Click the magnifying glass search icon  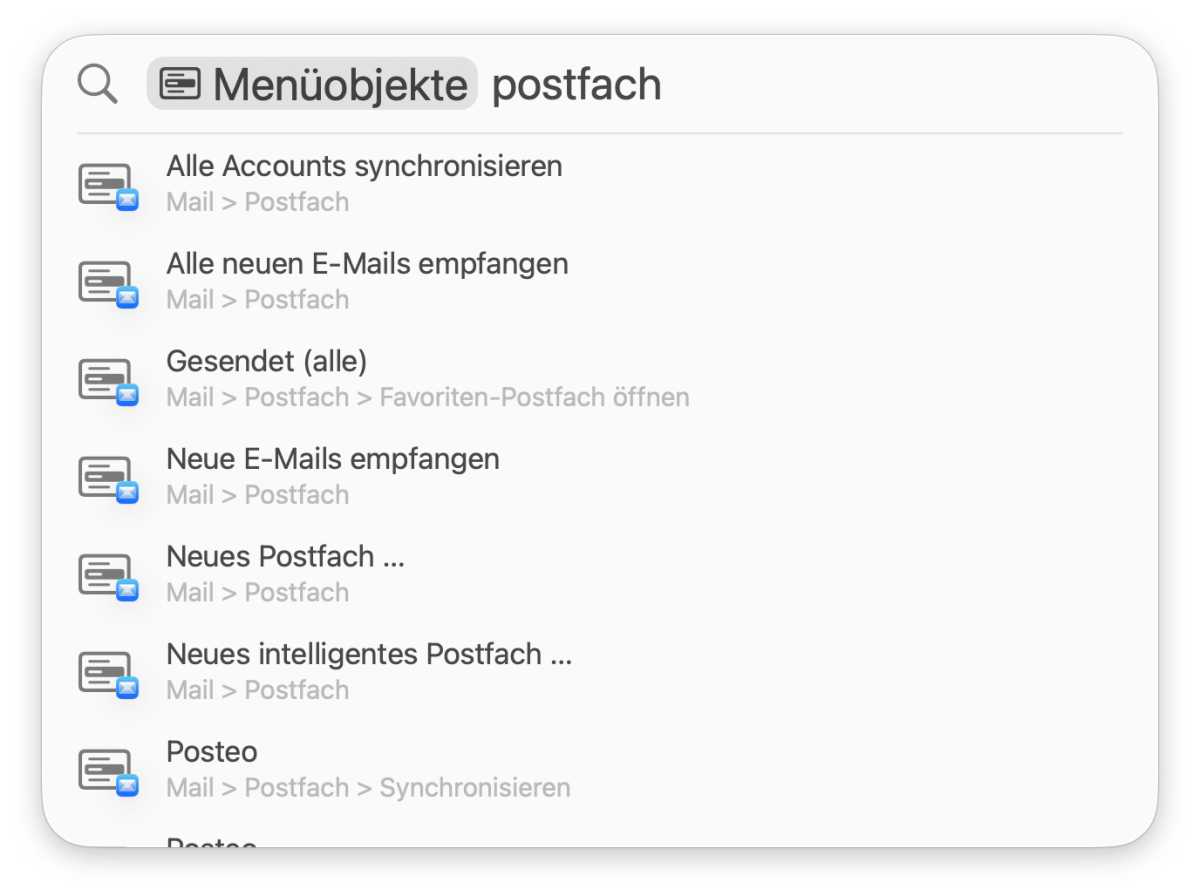[96, 83]
